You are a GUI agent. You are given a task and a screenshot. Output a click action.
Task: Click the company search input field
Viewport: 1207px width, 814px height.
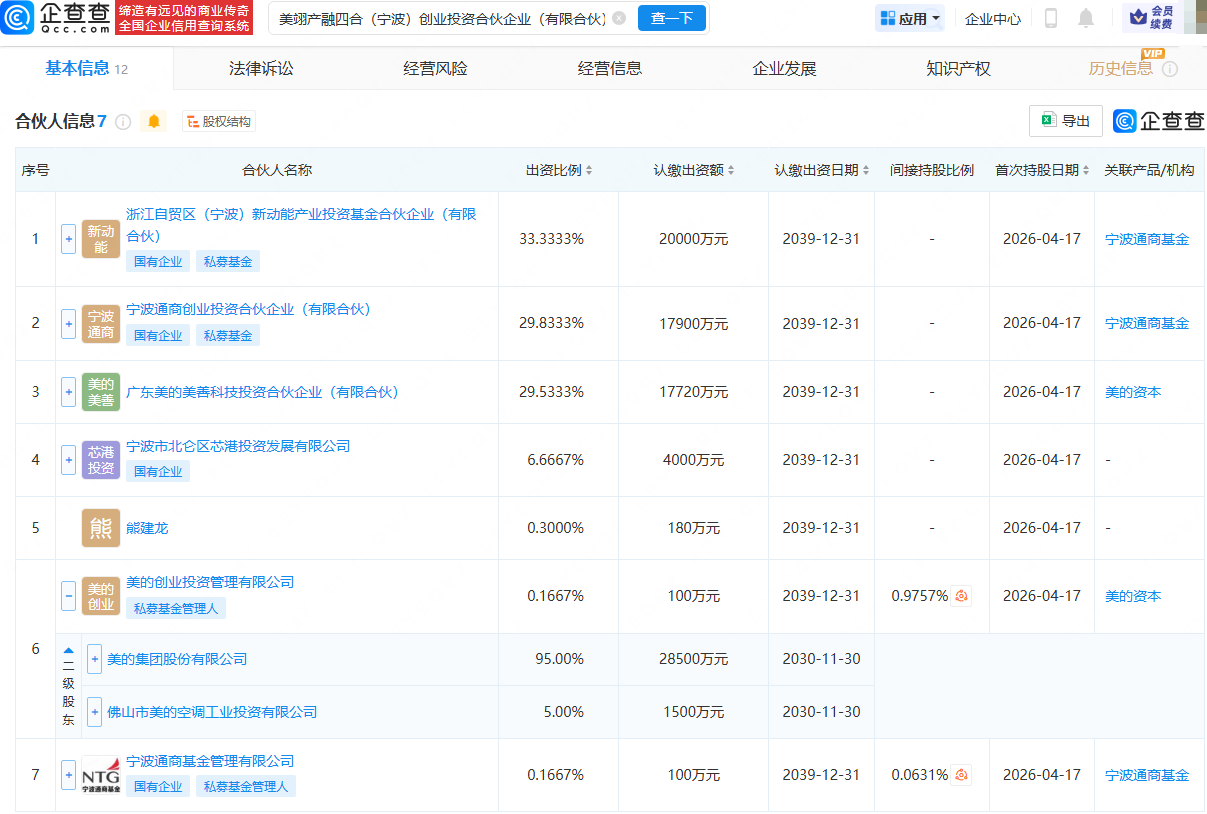[x=440, y=18]
